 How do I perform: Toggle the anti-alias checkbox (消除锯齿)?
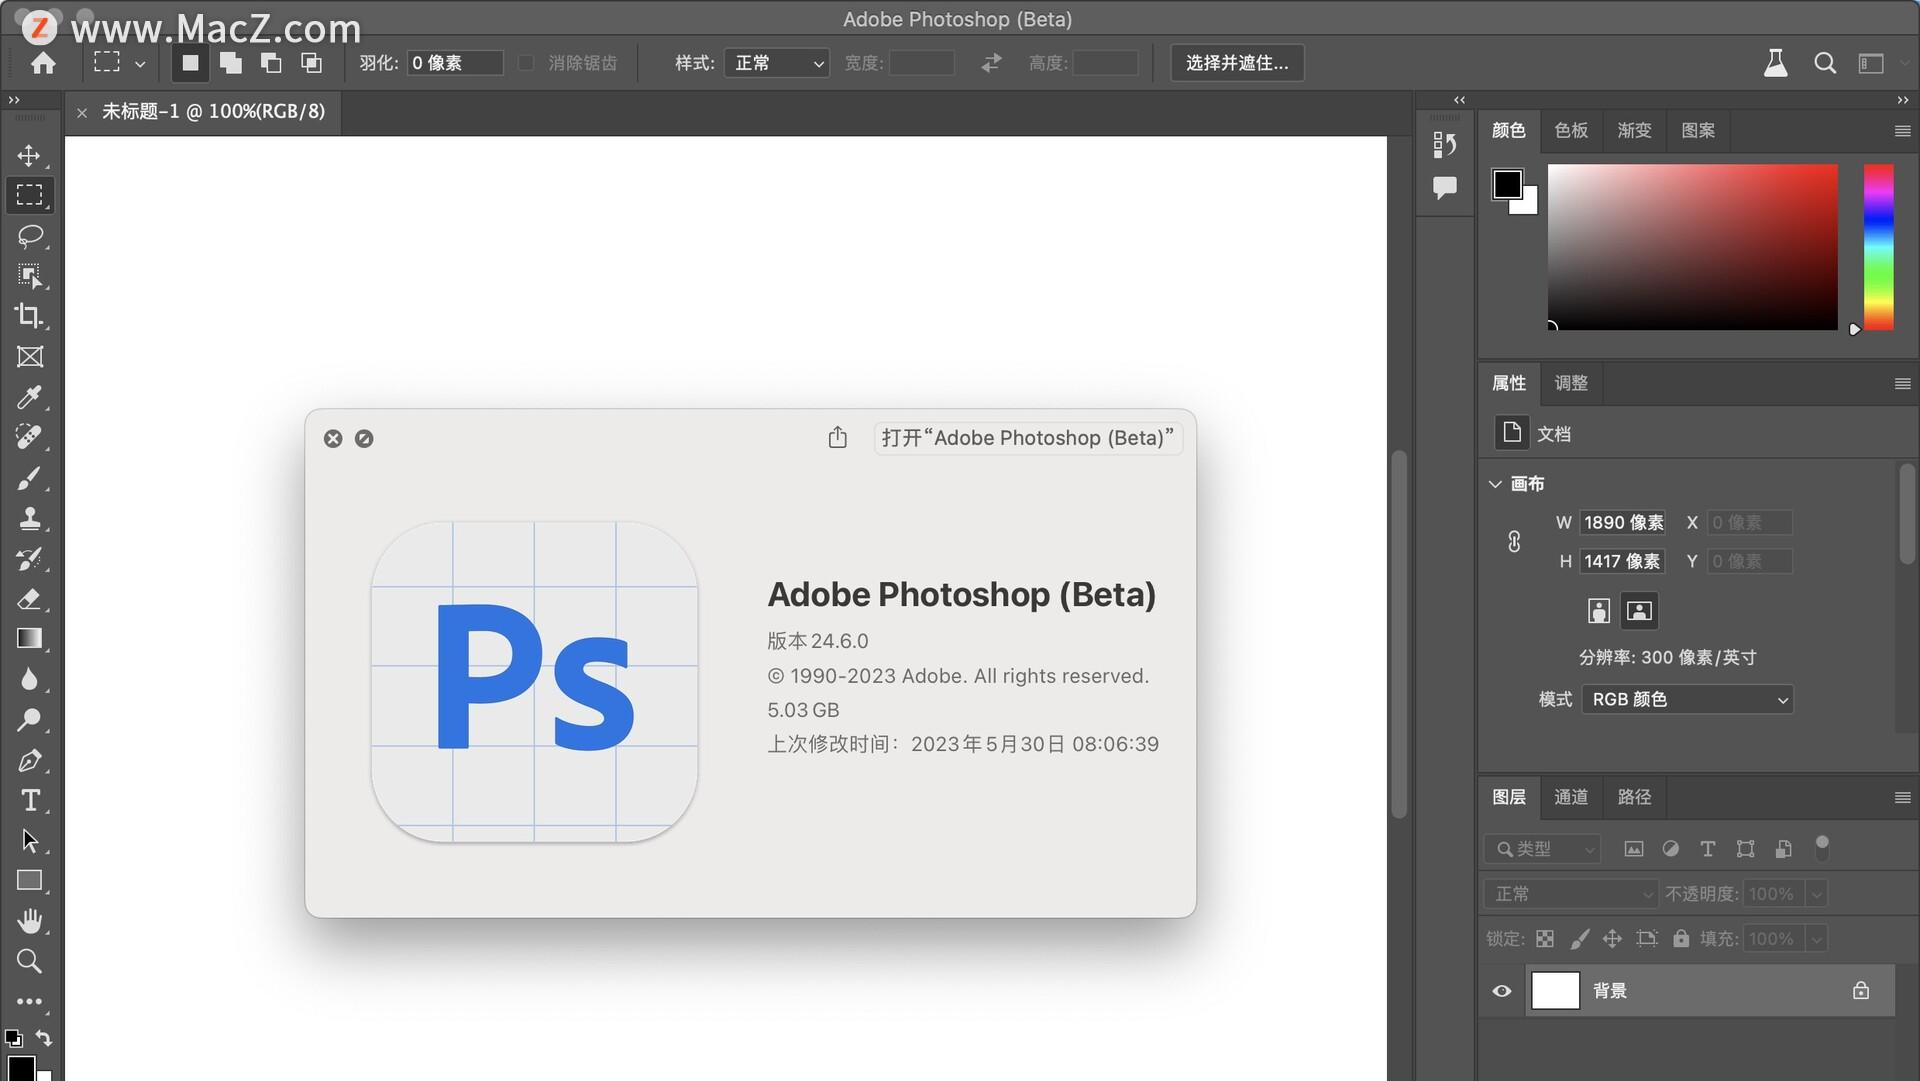[526, 63]
